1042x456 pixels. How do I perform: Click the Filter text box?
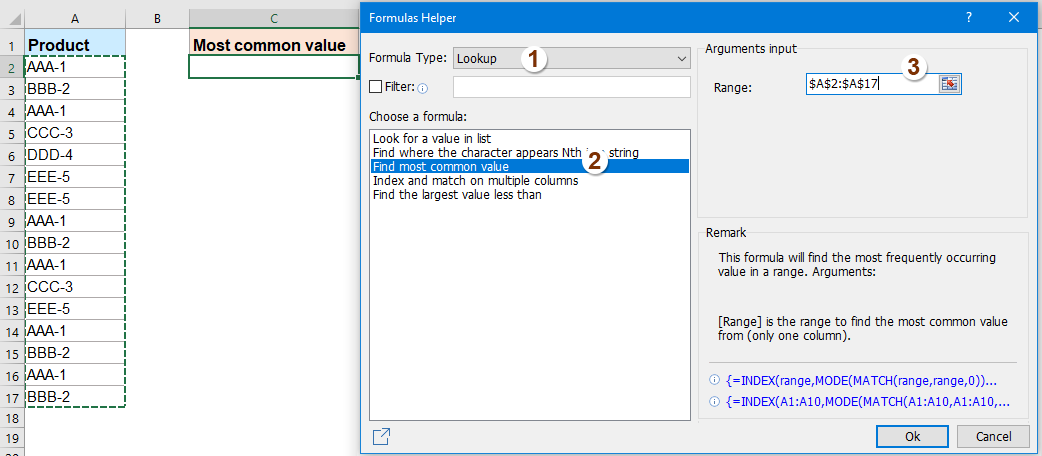(x=571, y=87)
